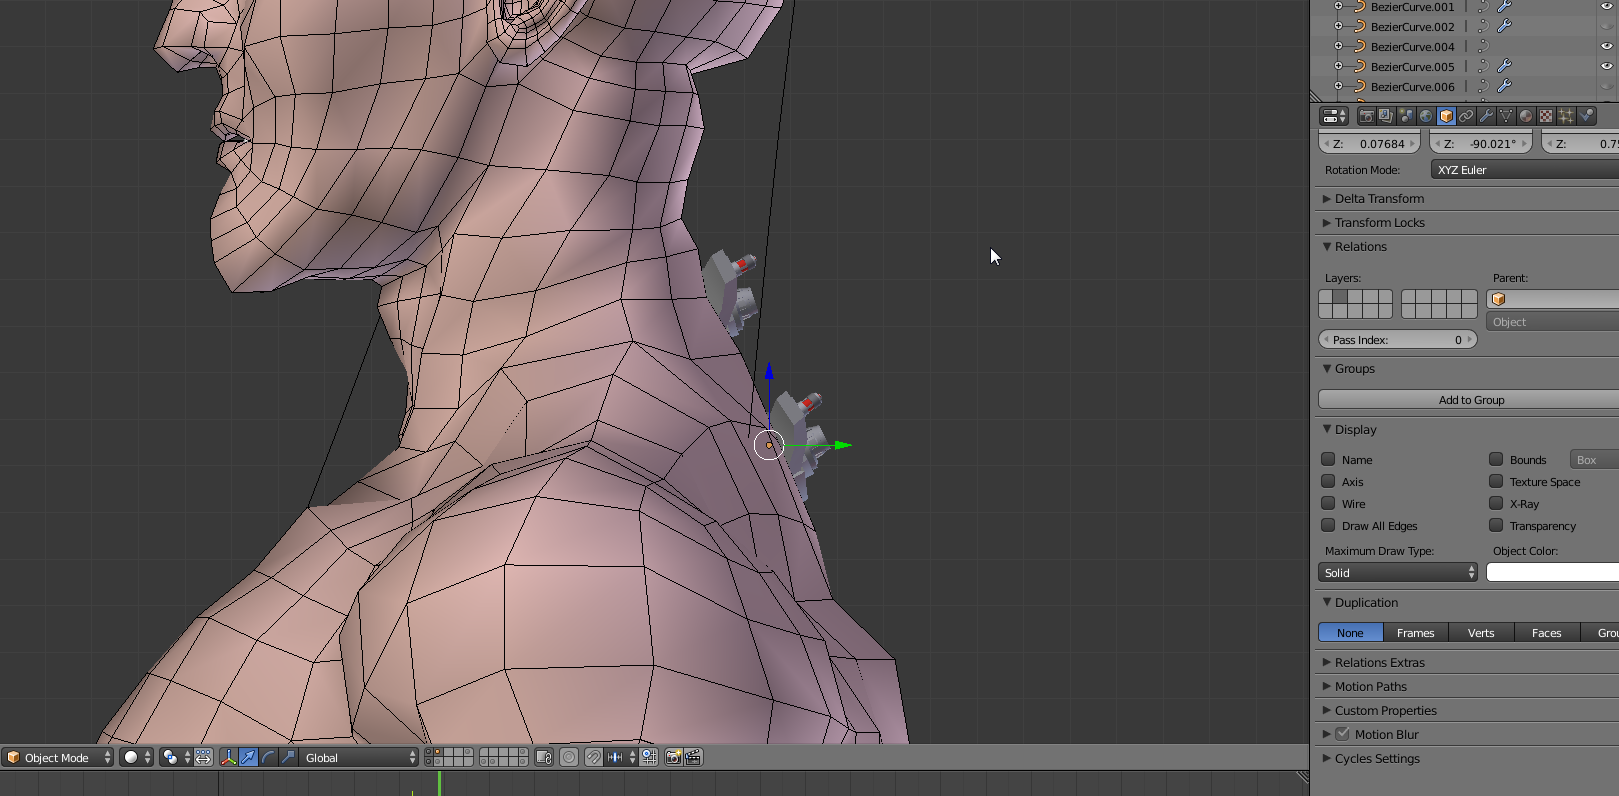Collapse the Relations panel

tap(1361, 247)
